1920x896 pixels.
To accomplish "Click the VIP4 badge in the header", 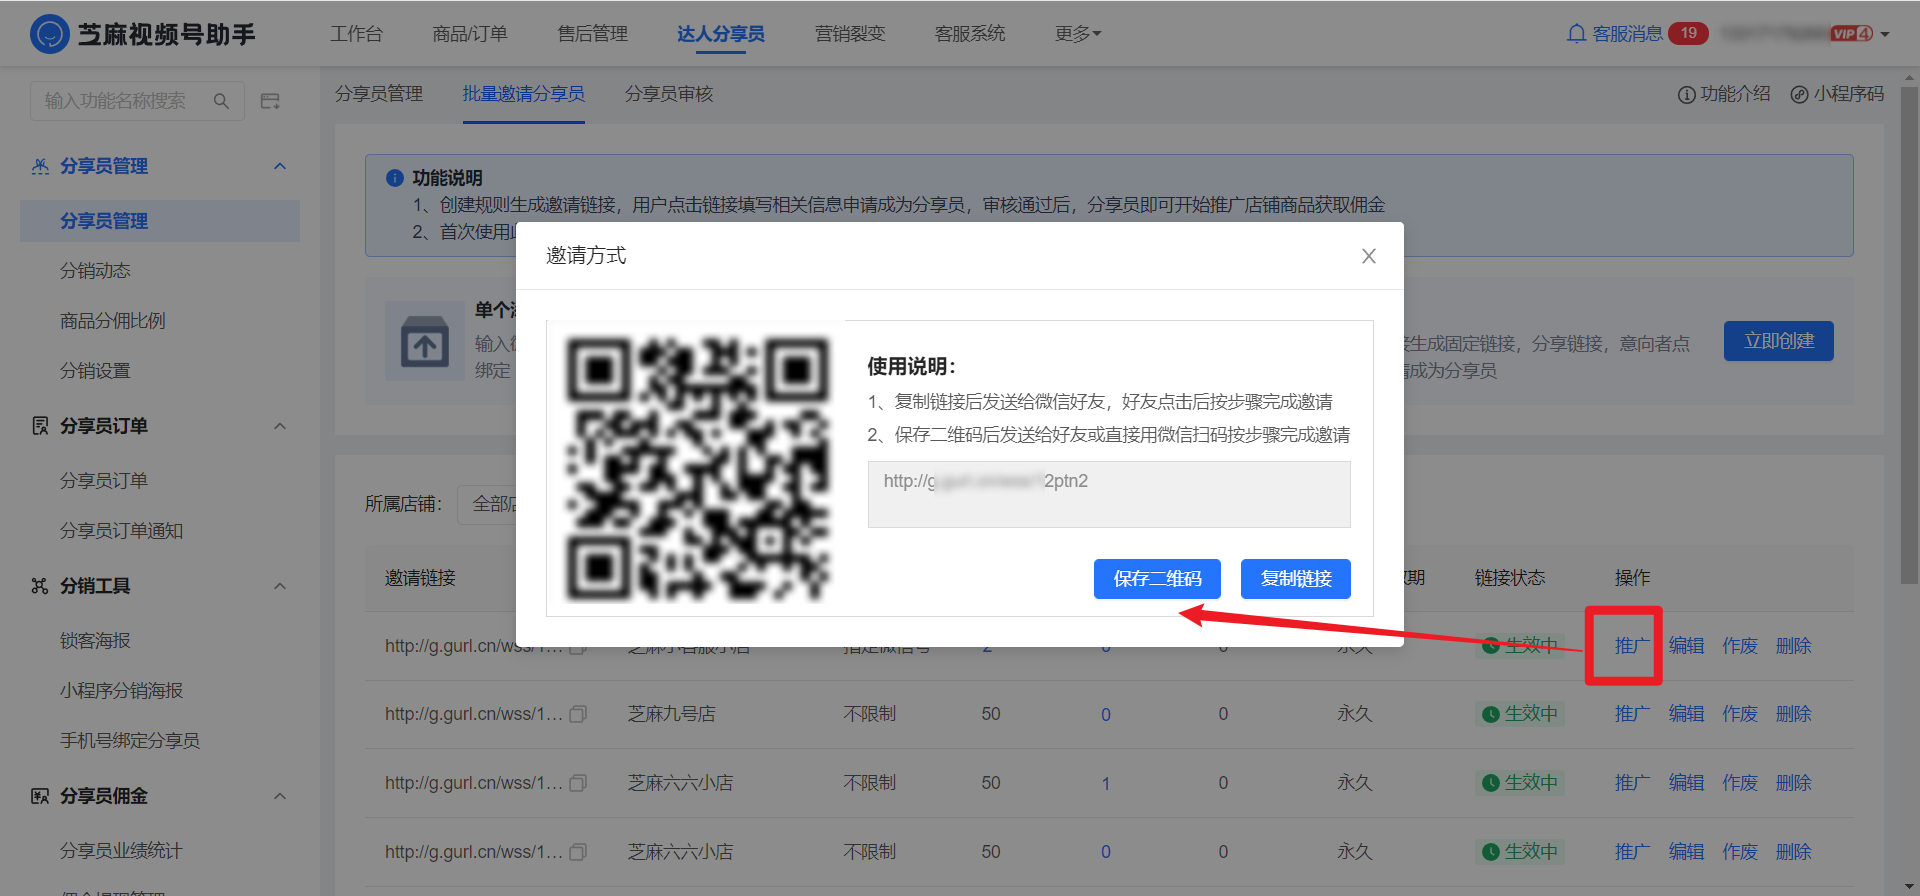I will click(1852, 34).
